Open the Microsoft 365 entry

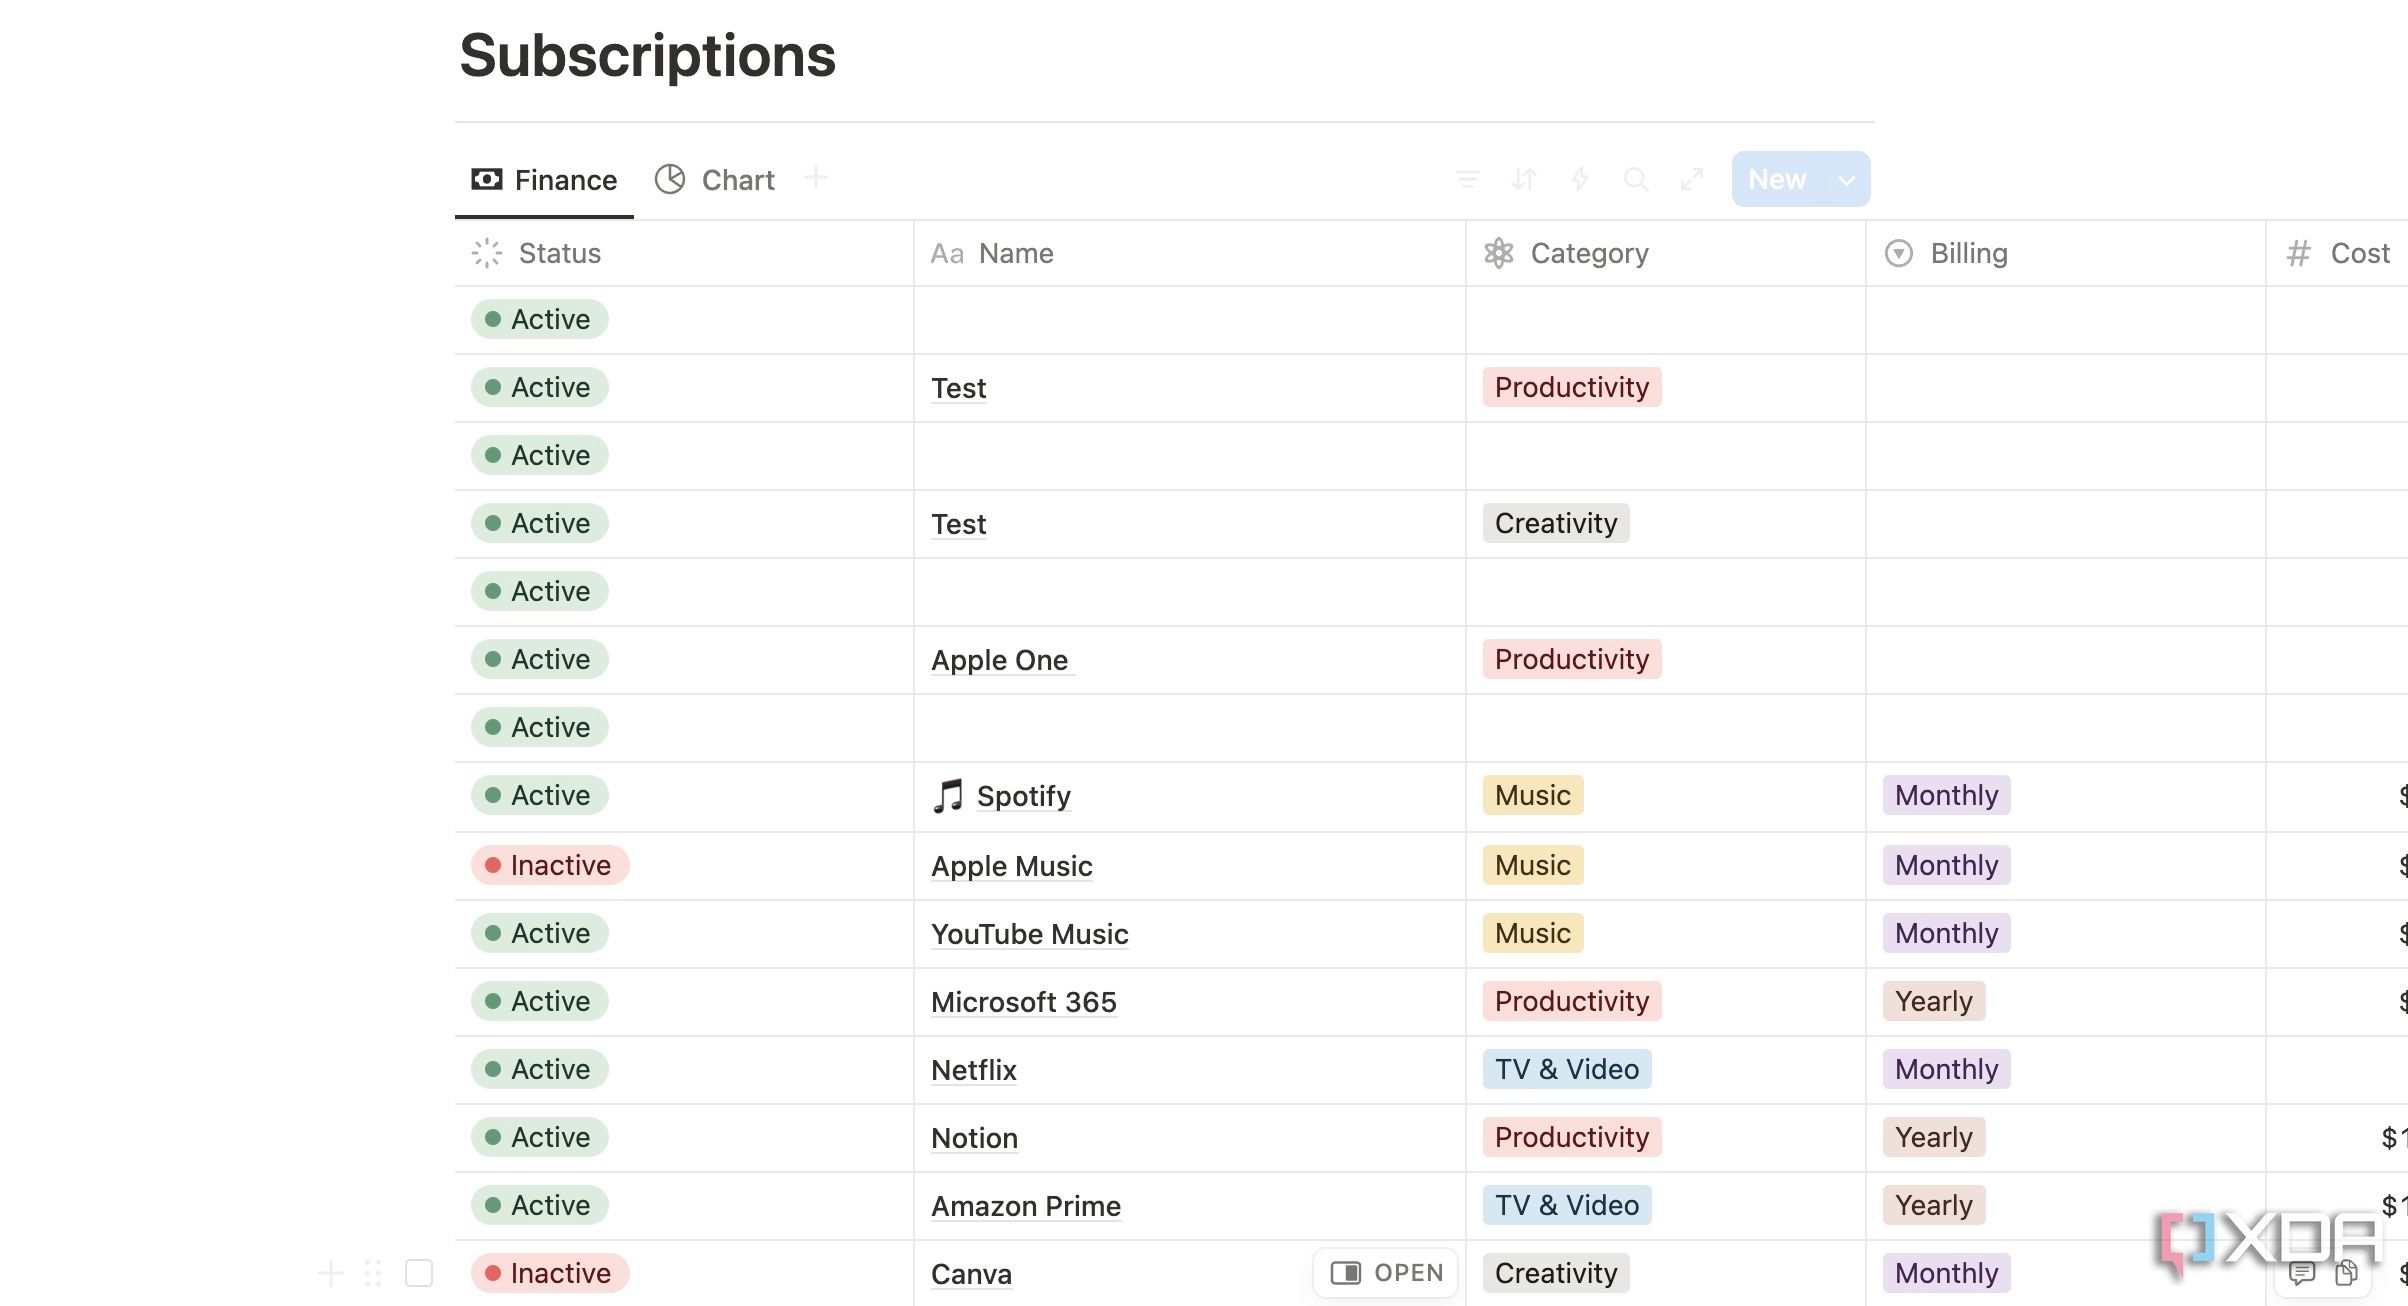(1023, 1002)
